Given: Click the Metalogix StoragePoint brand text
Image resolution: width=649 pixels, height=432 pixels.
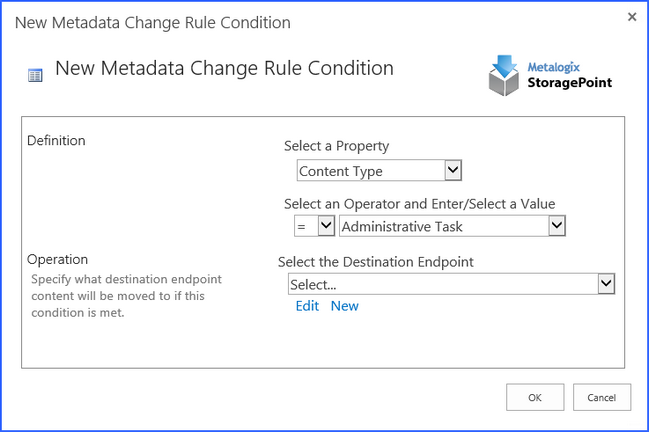Looking at the screenshot, I should point(569,76).
